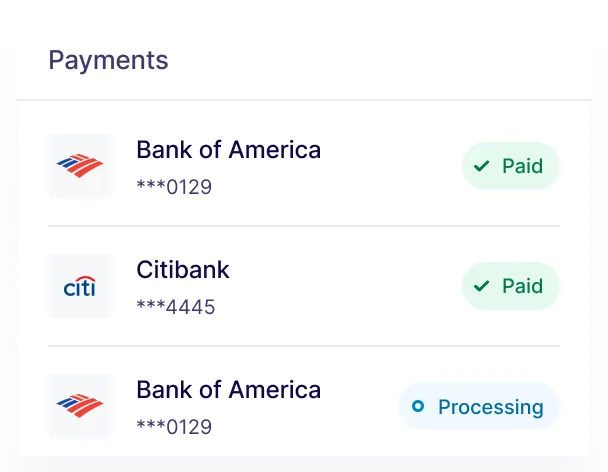608x472 pixels.
Task: Click checkmark icon in Citibank's Paid badge
Action: 482,286
